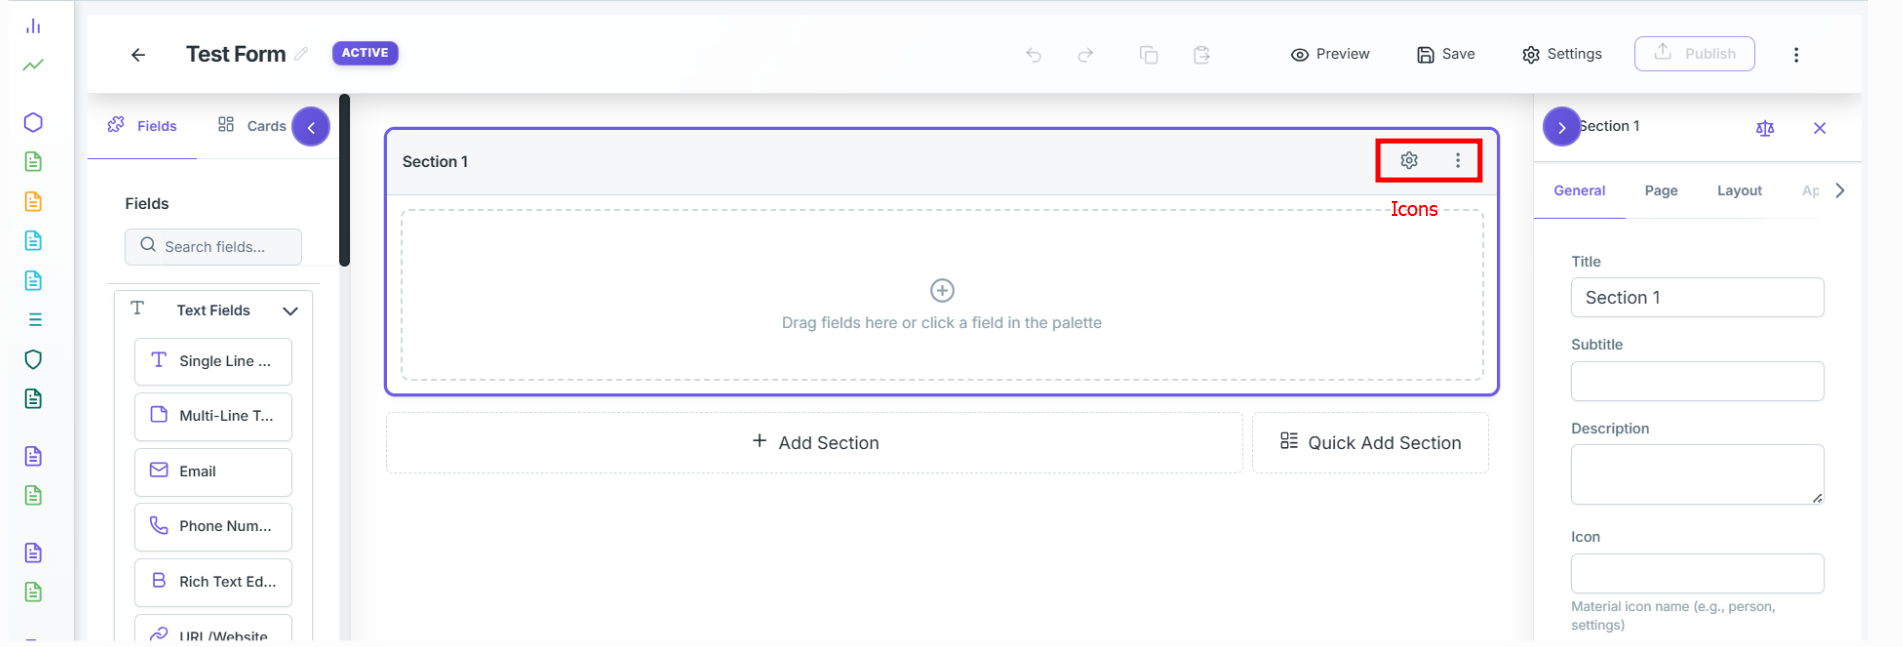Viewport: 1903px width, 647px height.
Task: Collapse the left fields palette
Action: click(x=311, y=127)
